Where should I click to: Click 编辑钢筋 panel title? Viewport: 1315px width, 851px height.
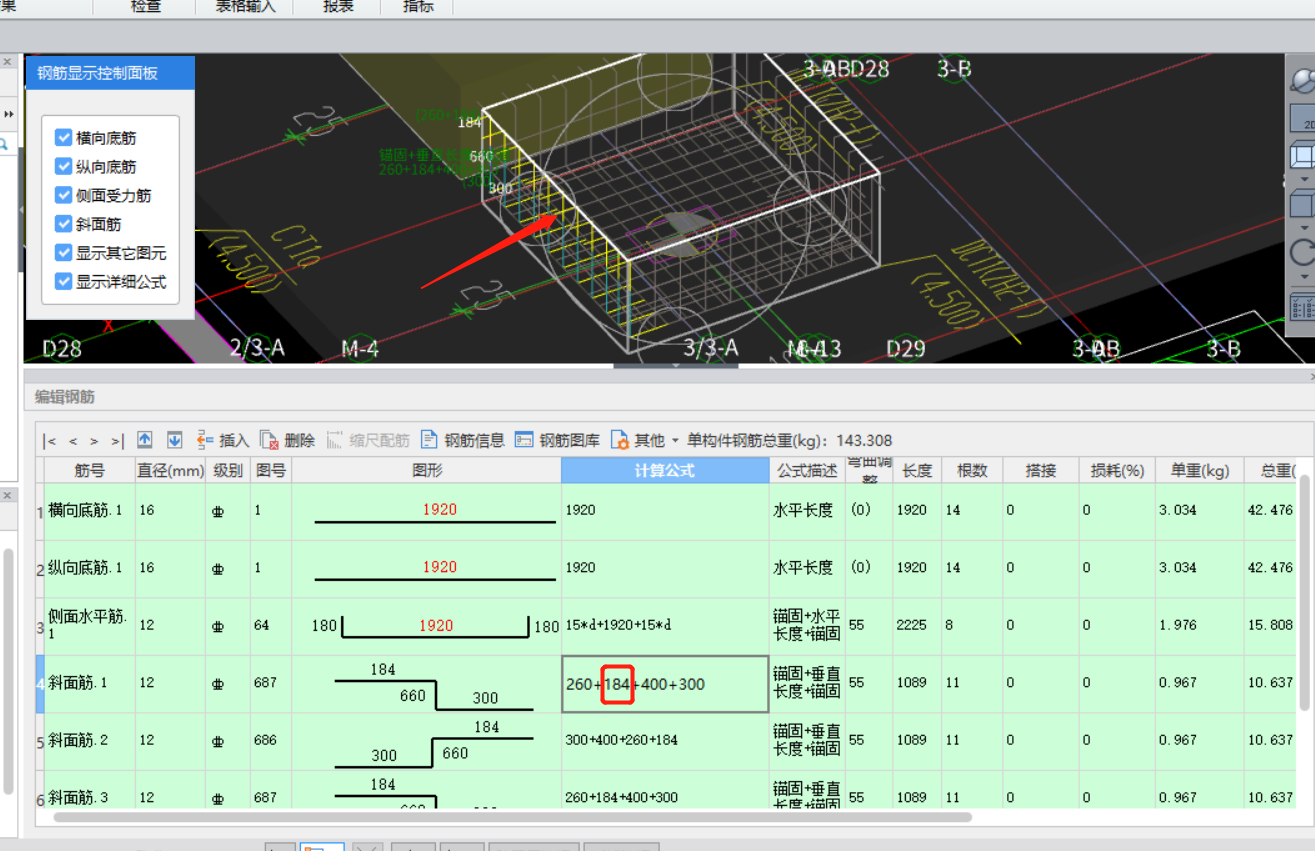(x=65, y=397)
